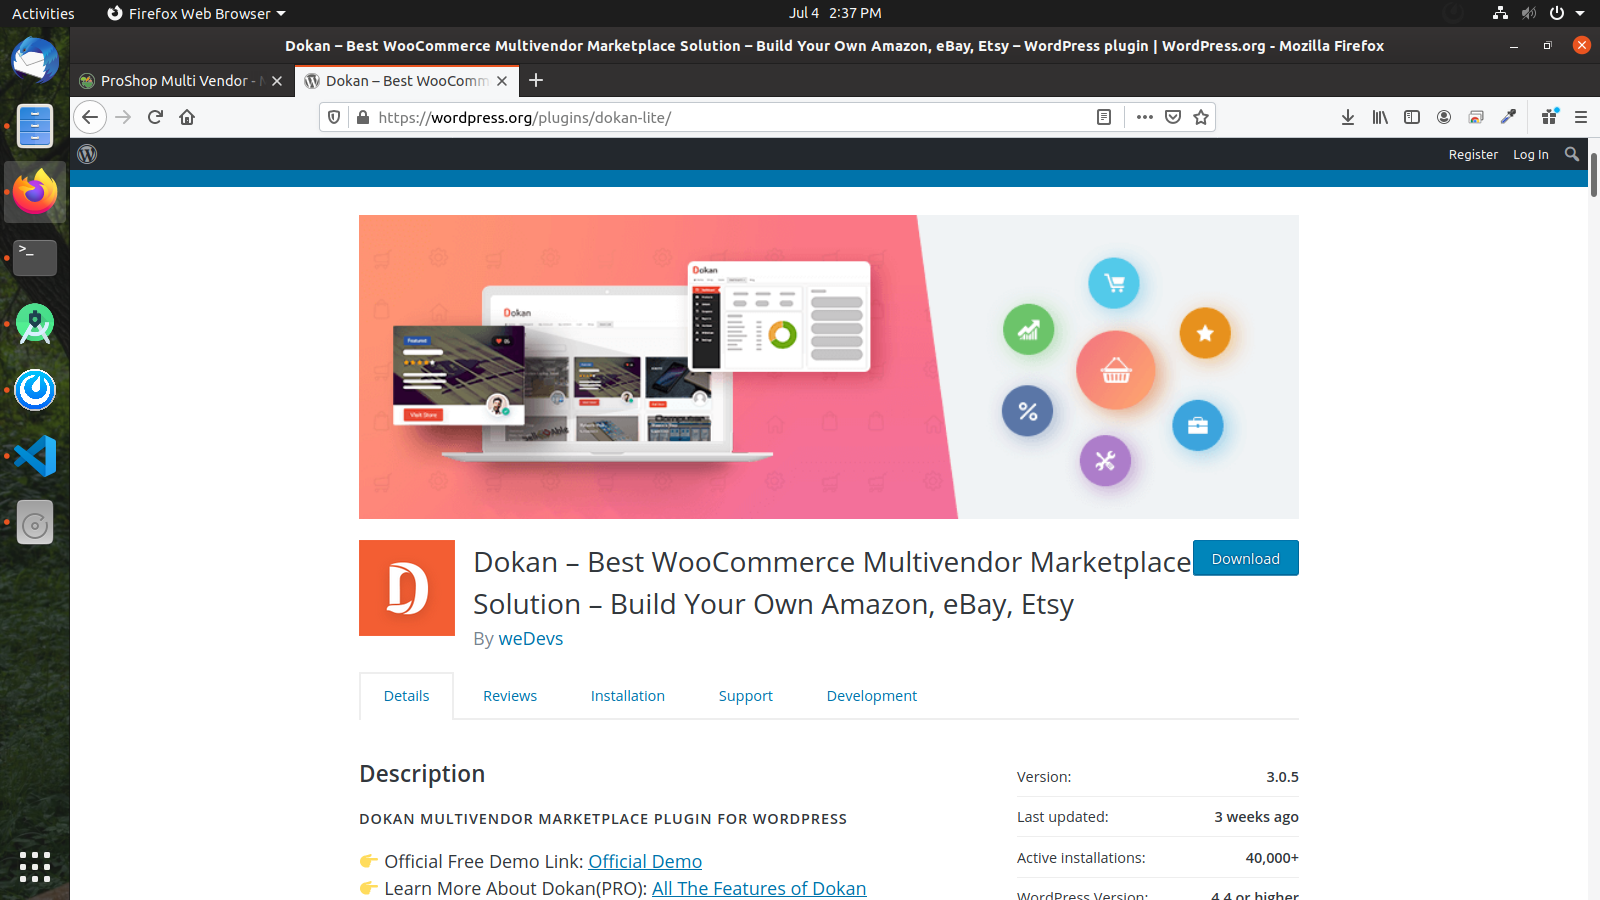Screen dimensions: 1600x900
Task: Click the page vertical scrollbar
Action: (1594, 175)
